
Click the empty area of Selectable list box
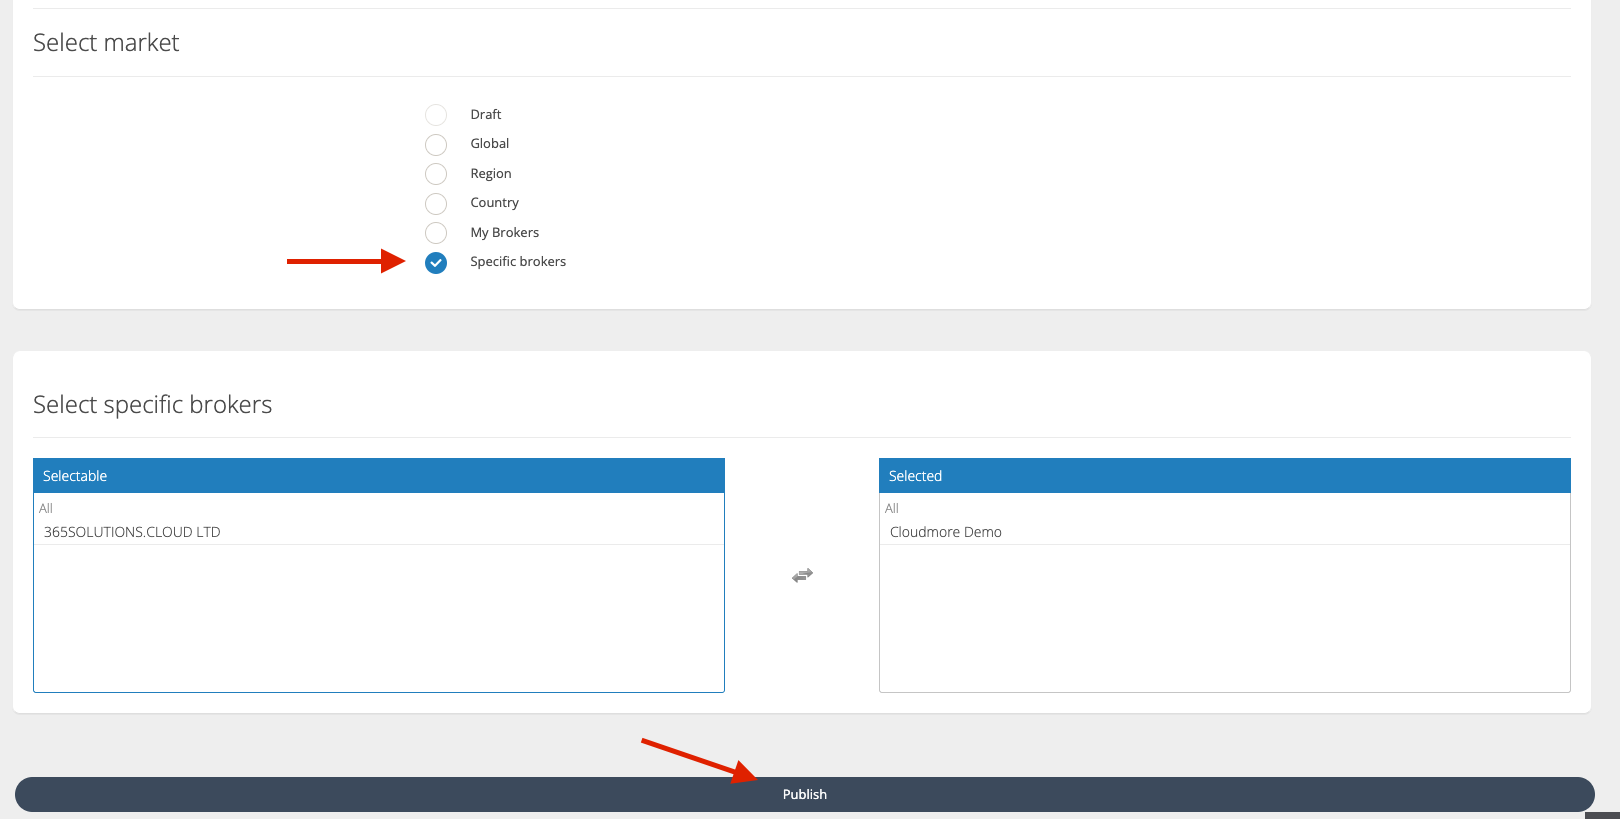(x=378, y=618)
